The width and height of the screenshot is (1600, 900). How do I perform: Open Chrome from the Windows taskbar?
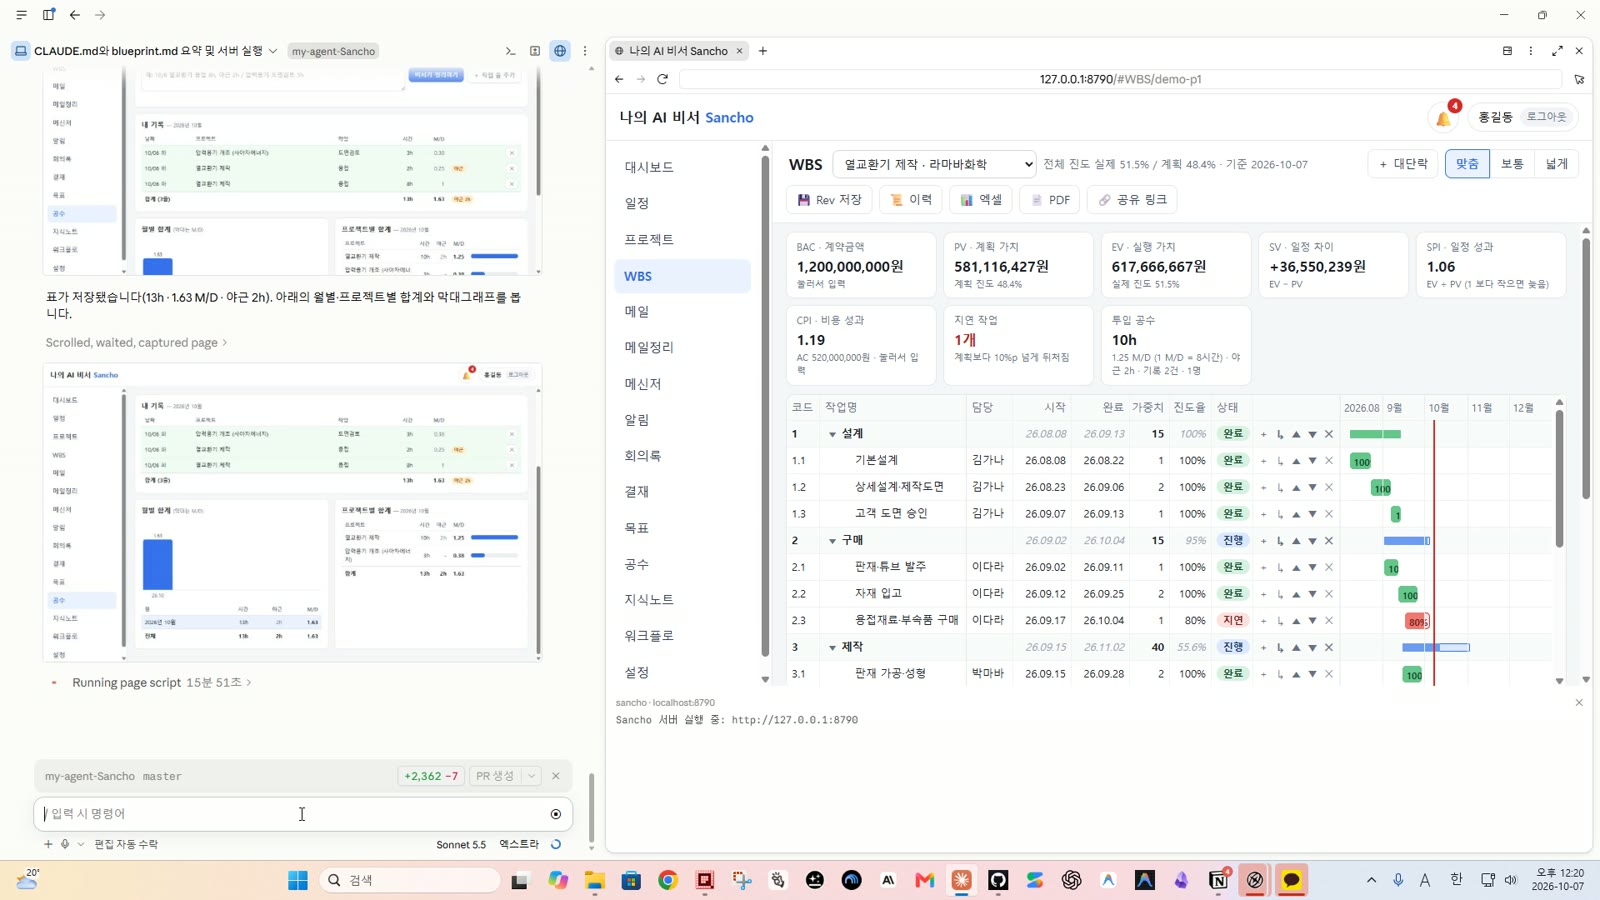coord(668,880)
